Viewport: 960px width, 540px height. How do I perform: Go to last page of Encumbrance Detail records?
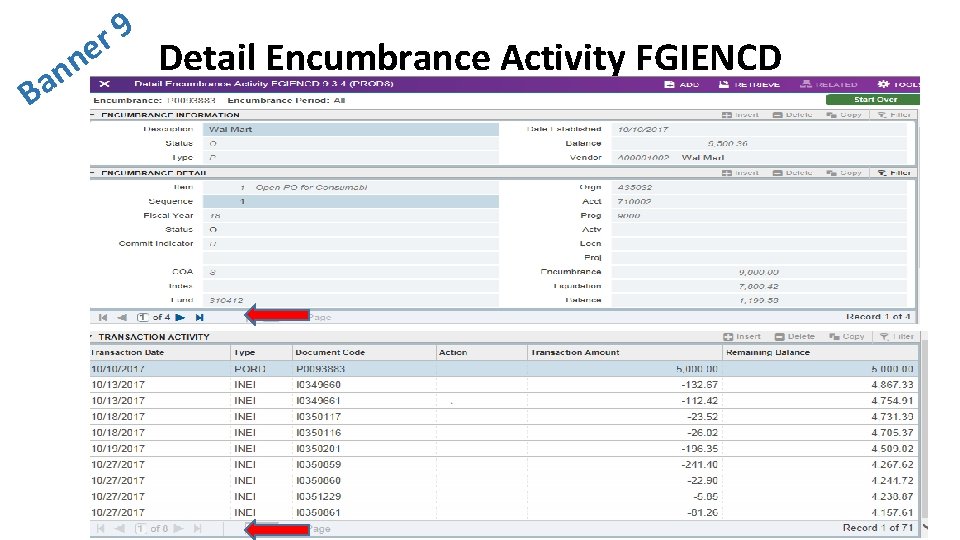tap(199, 317)
